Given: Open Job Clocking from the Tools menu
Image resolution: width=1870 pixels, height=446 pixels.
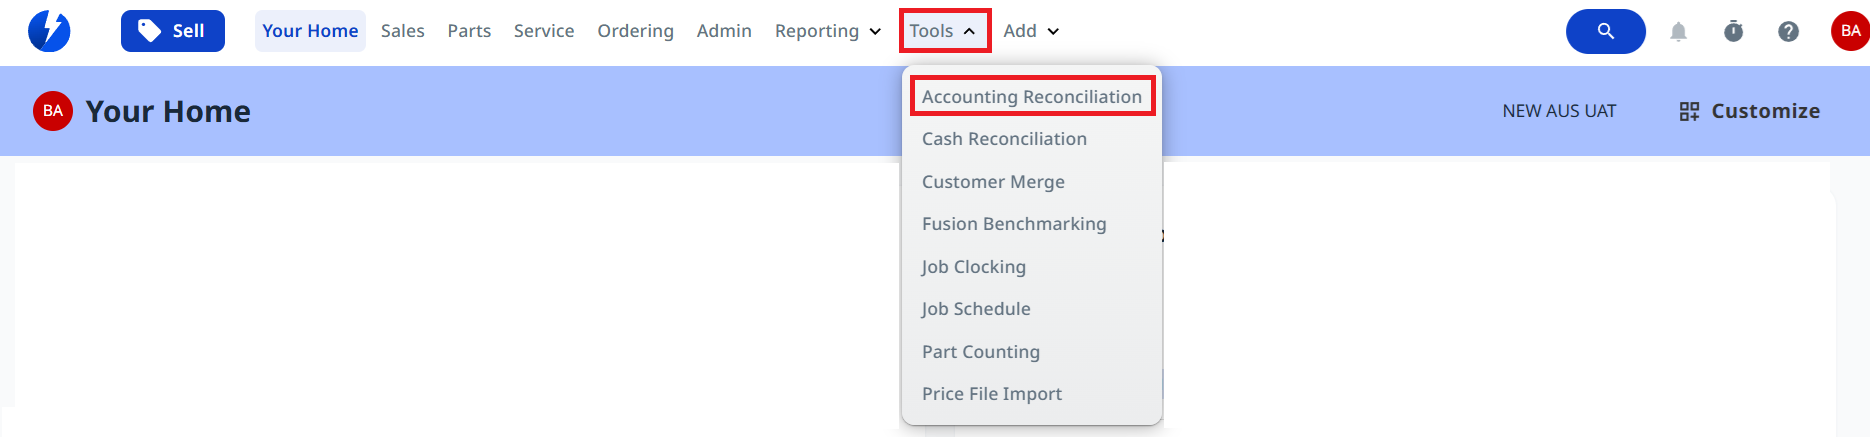Looking at the screenshot, I should tap(974, 267).
